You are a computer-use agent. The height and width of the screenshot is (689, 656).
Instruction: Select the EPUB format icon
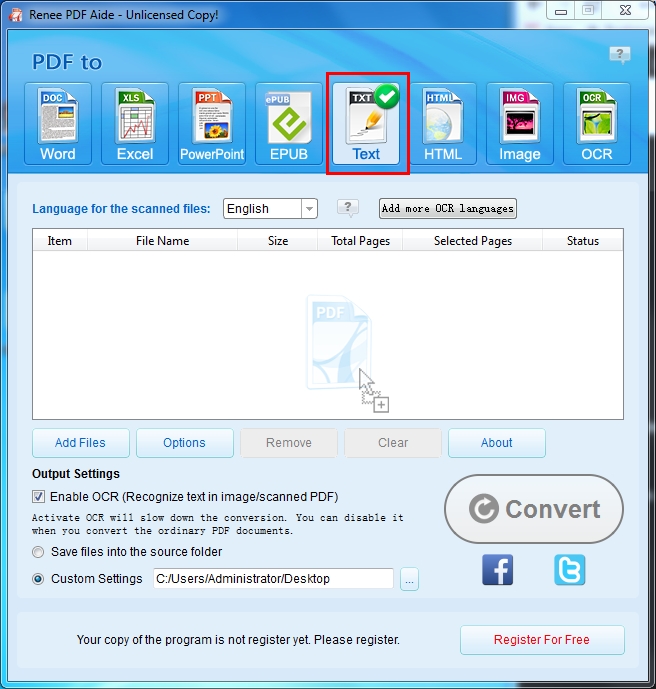click(289, 124)
